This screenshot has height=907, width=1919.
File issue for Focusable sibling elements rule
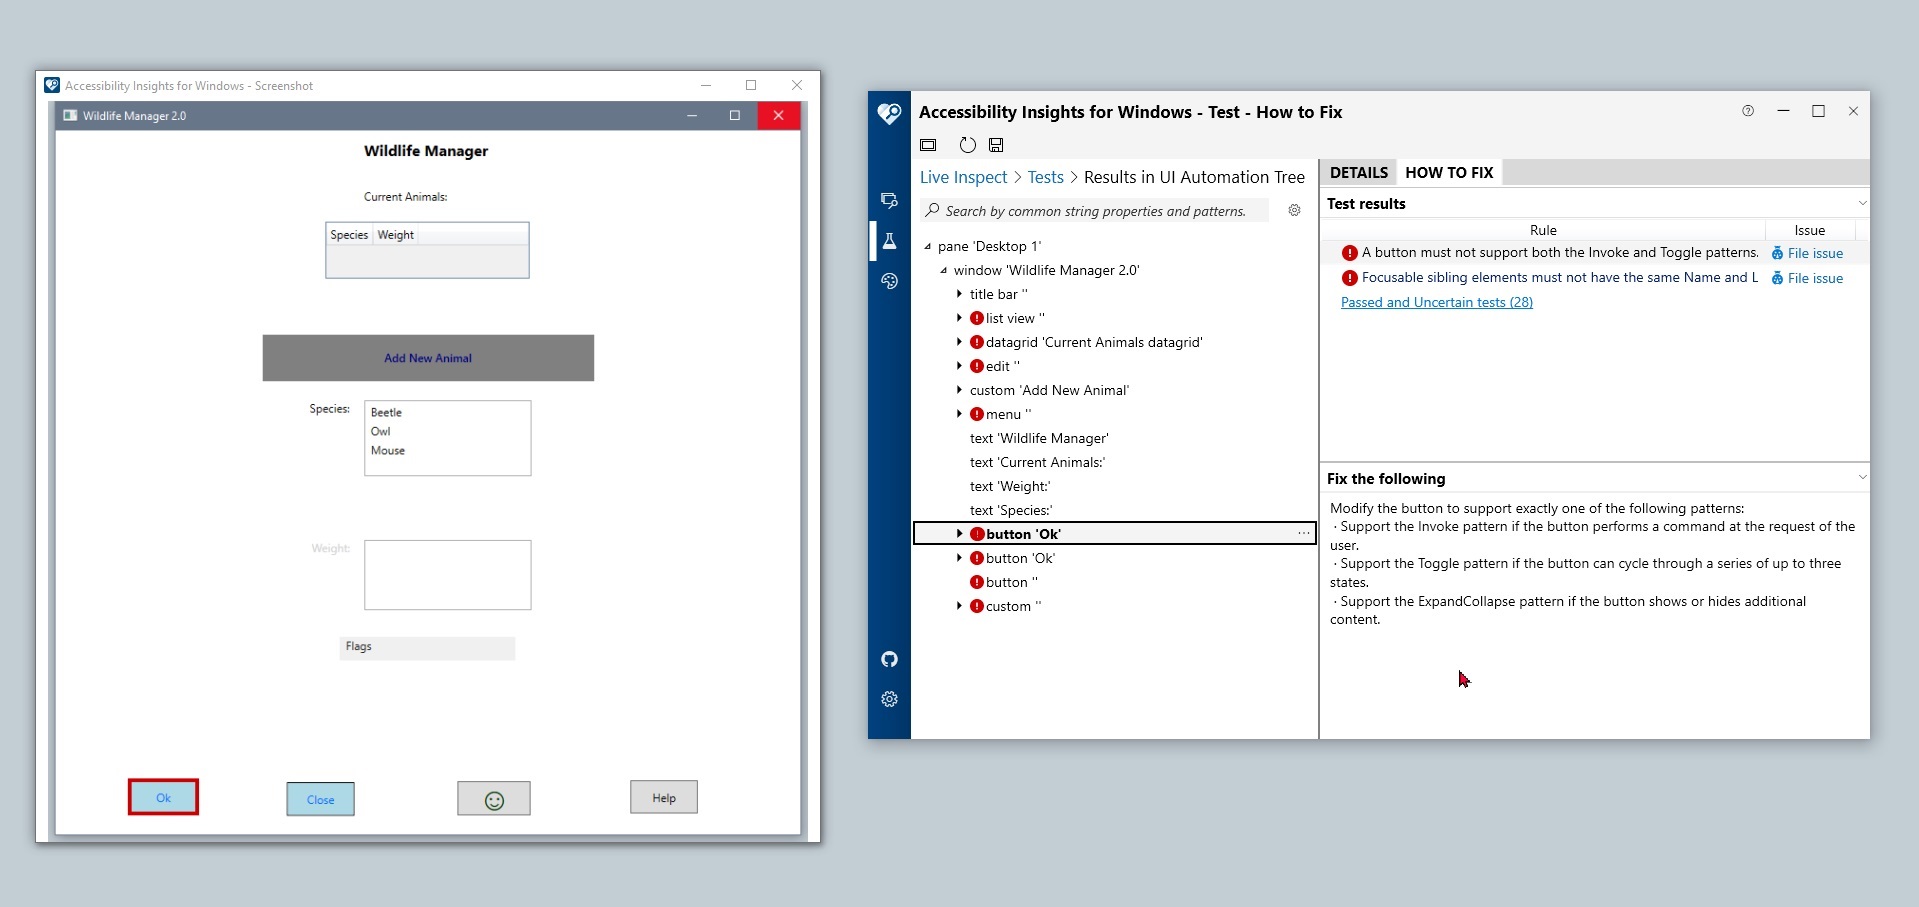(1807, 278)
